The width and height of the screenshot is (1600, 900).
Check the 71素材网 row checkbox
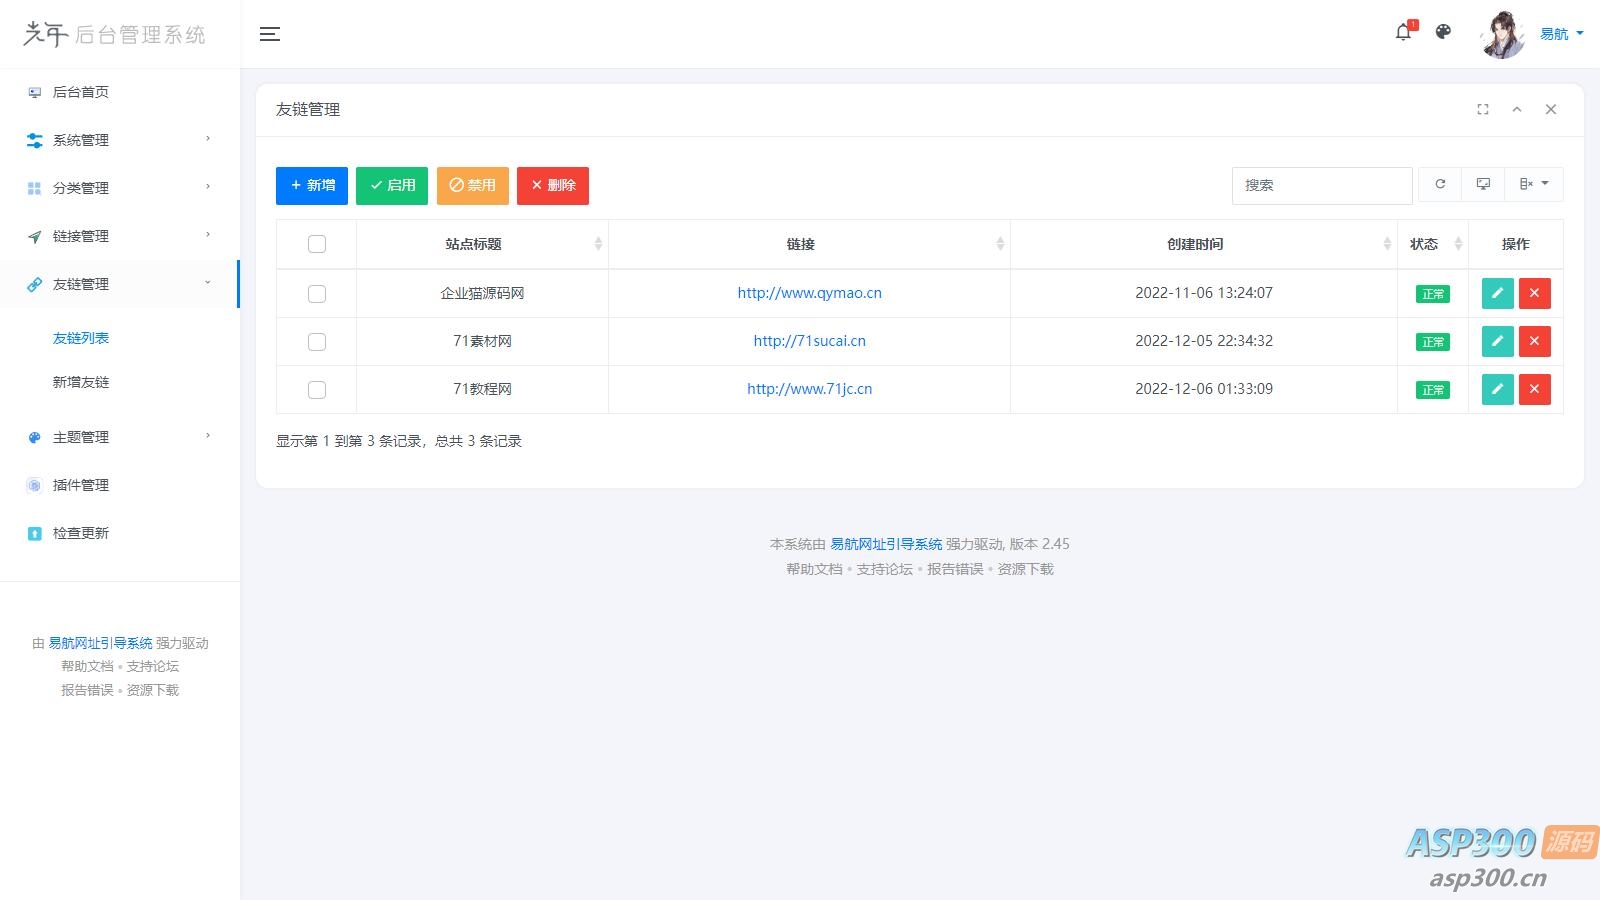click(x=317, y=341)
